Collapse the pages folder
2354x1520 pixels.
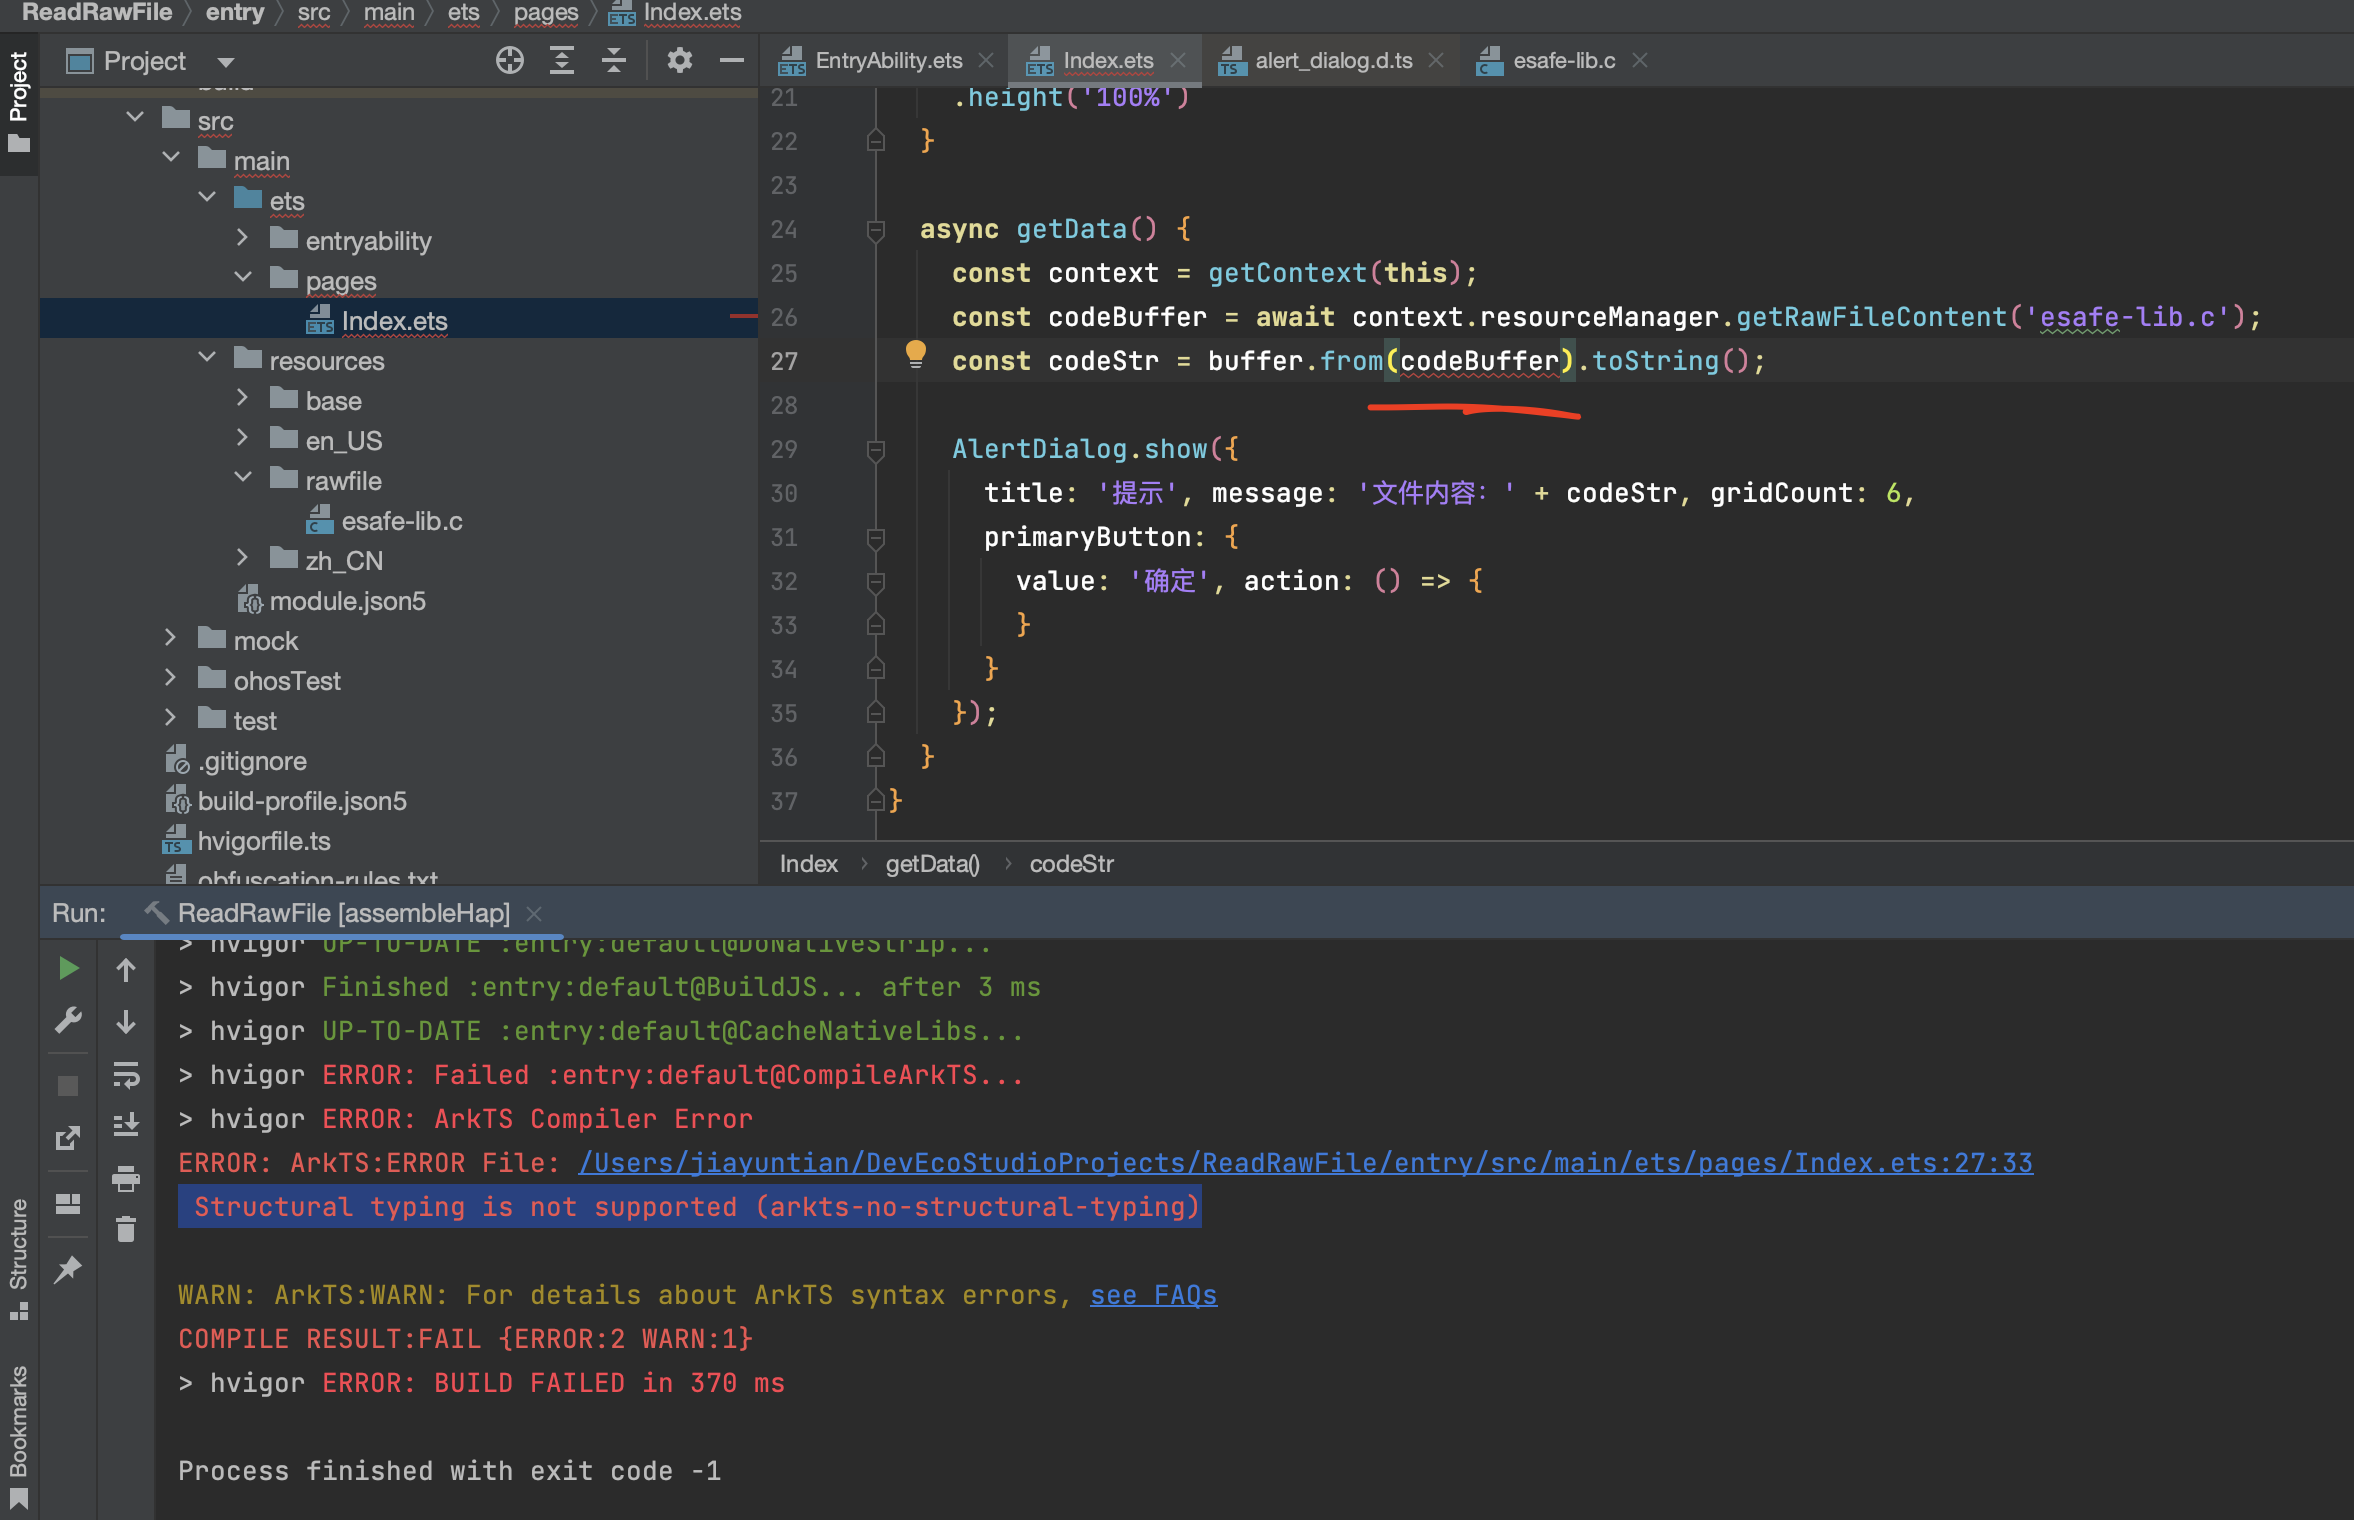pos(243,278)
